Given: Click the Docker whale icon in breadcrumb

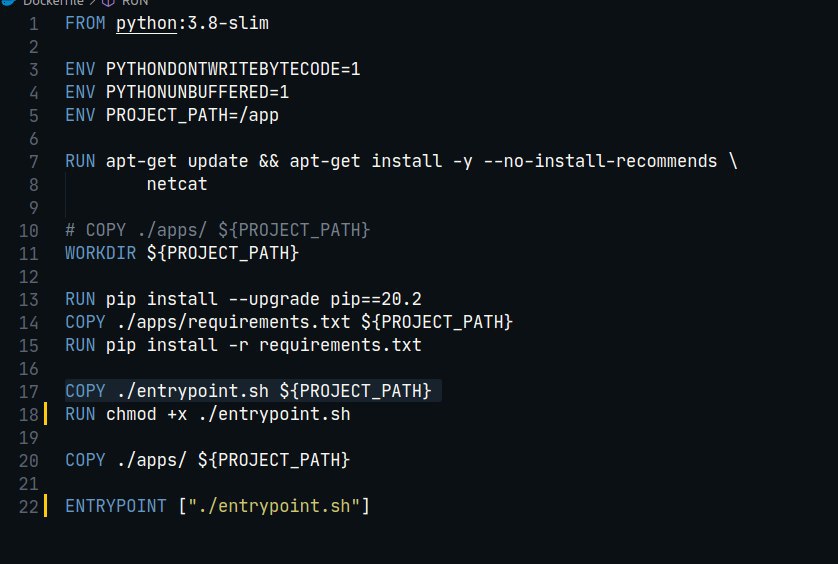Looking at the screenshot, I should [9, 2].
